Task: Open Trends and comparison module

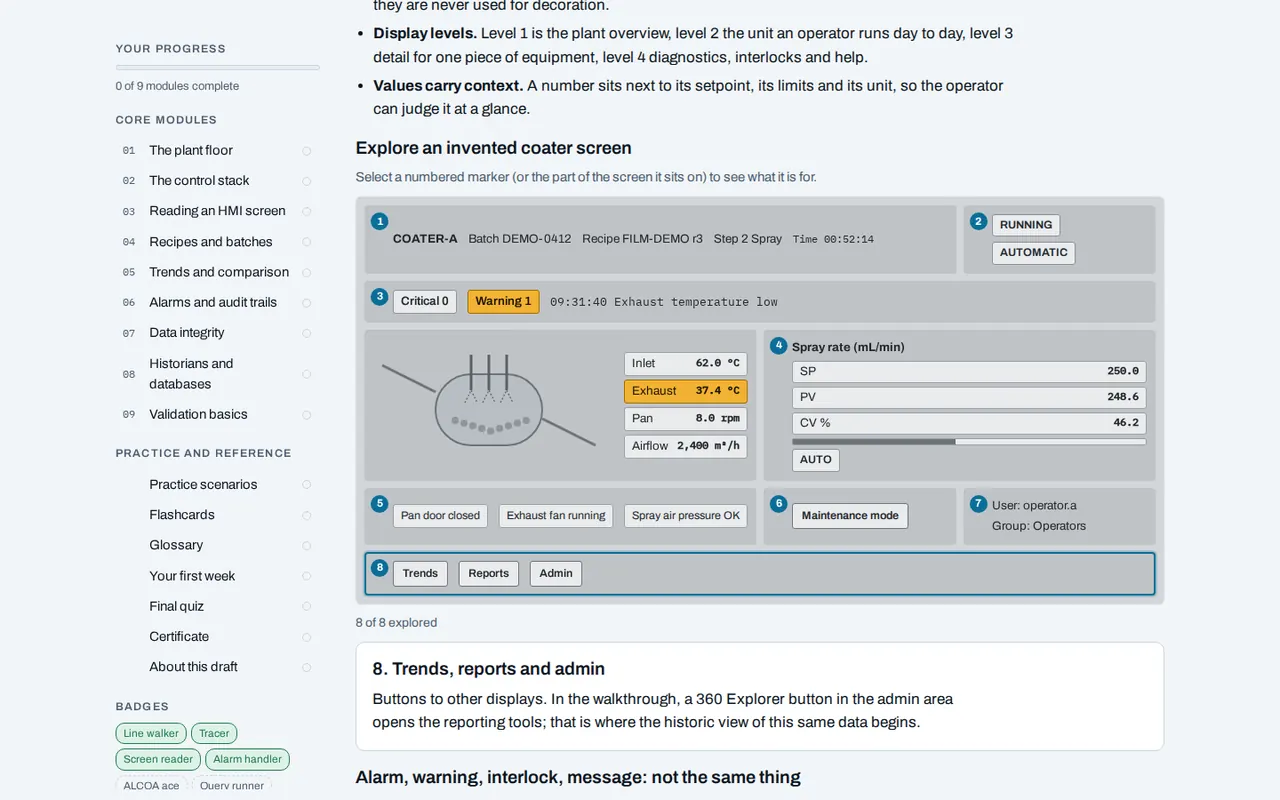Action: point(217,272)
